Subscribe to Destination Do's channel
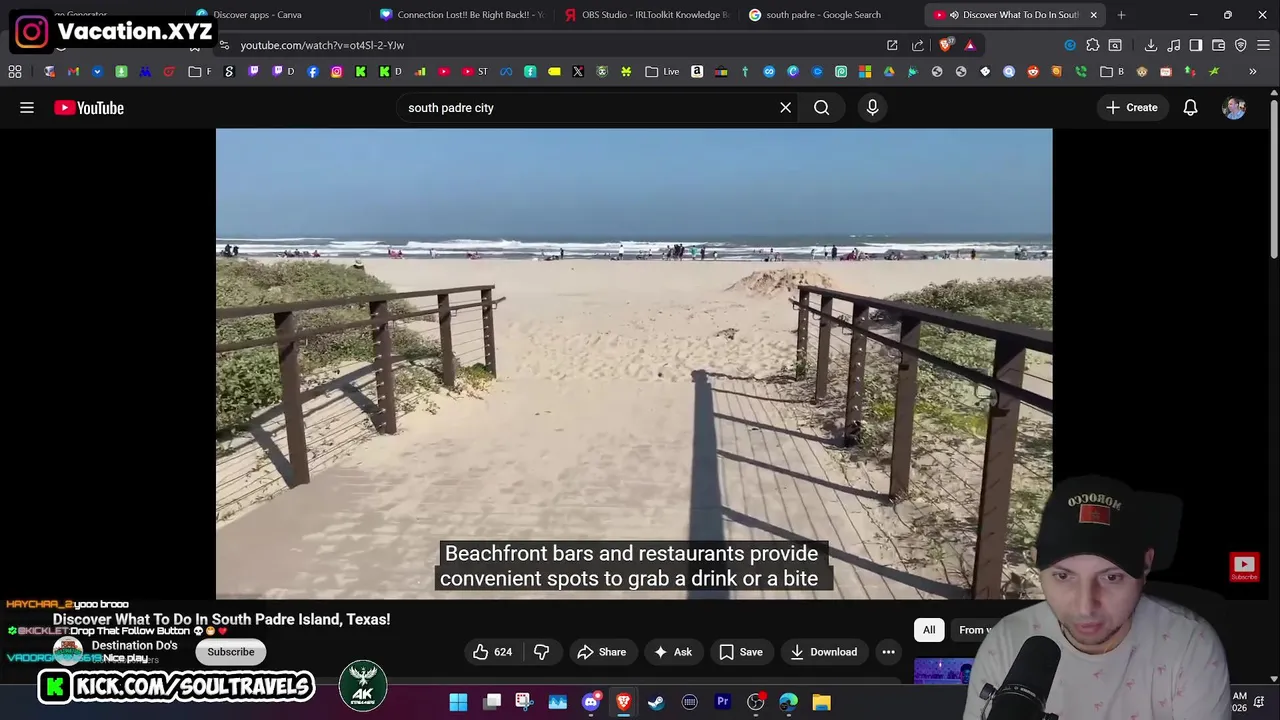The height and width of the screenshot is (720, 1280). coord(231,652)
